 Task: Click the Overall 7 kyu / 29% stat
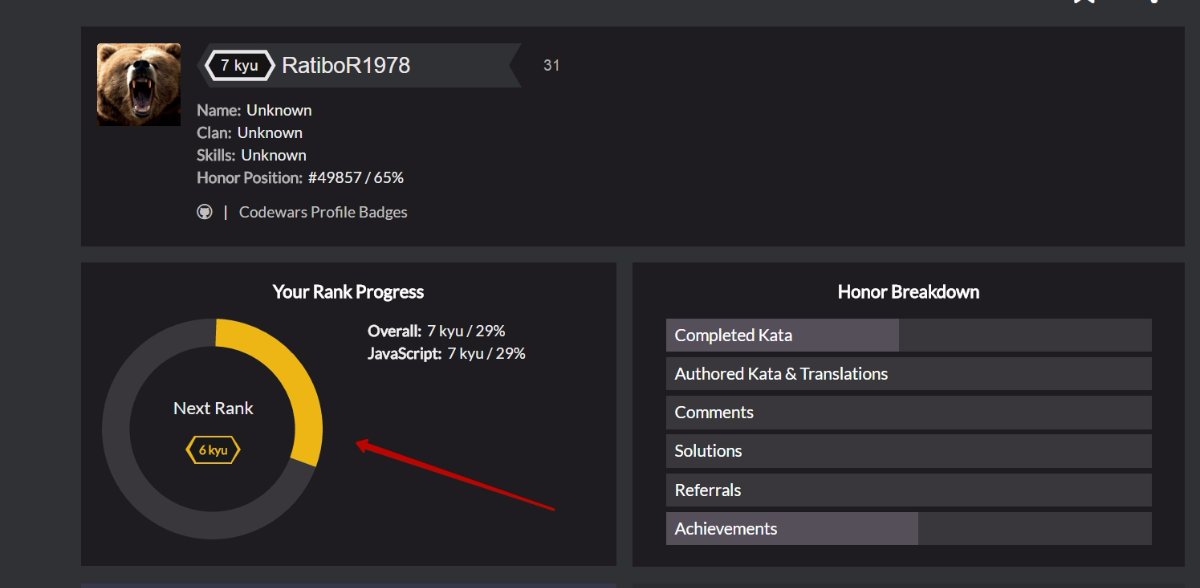(443, 331)
